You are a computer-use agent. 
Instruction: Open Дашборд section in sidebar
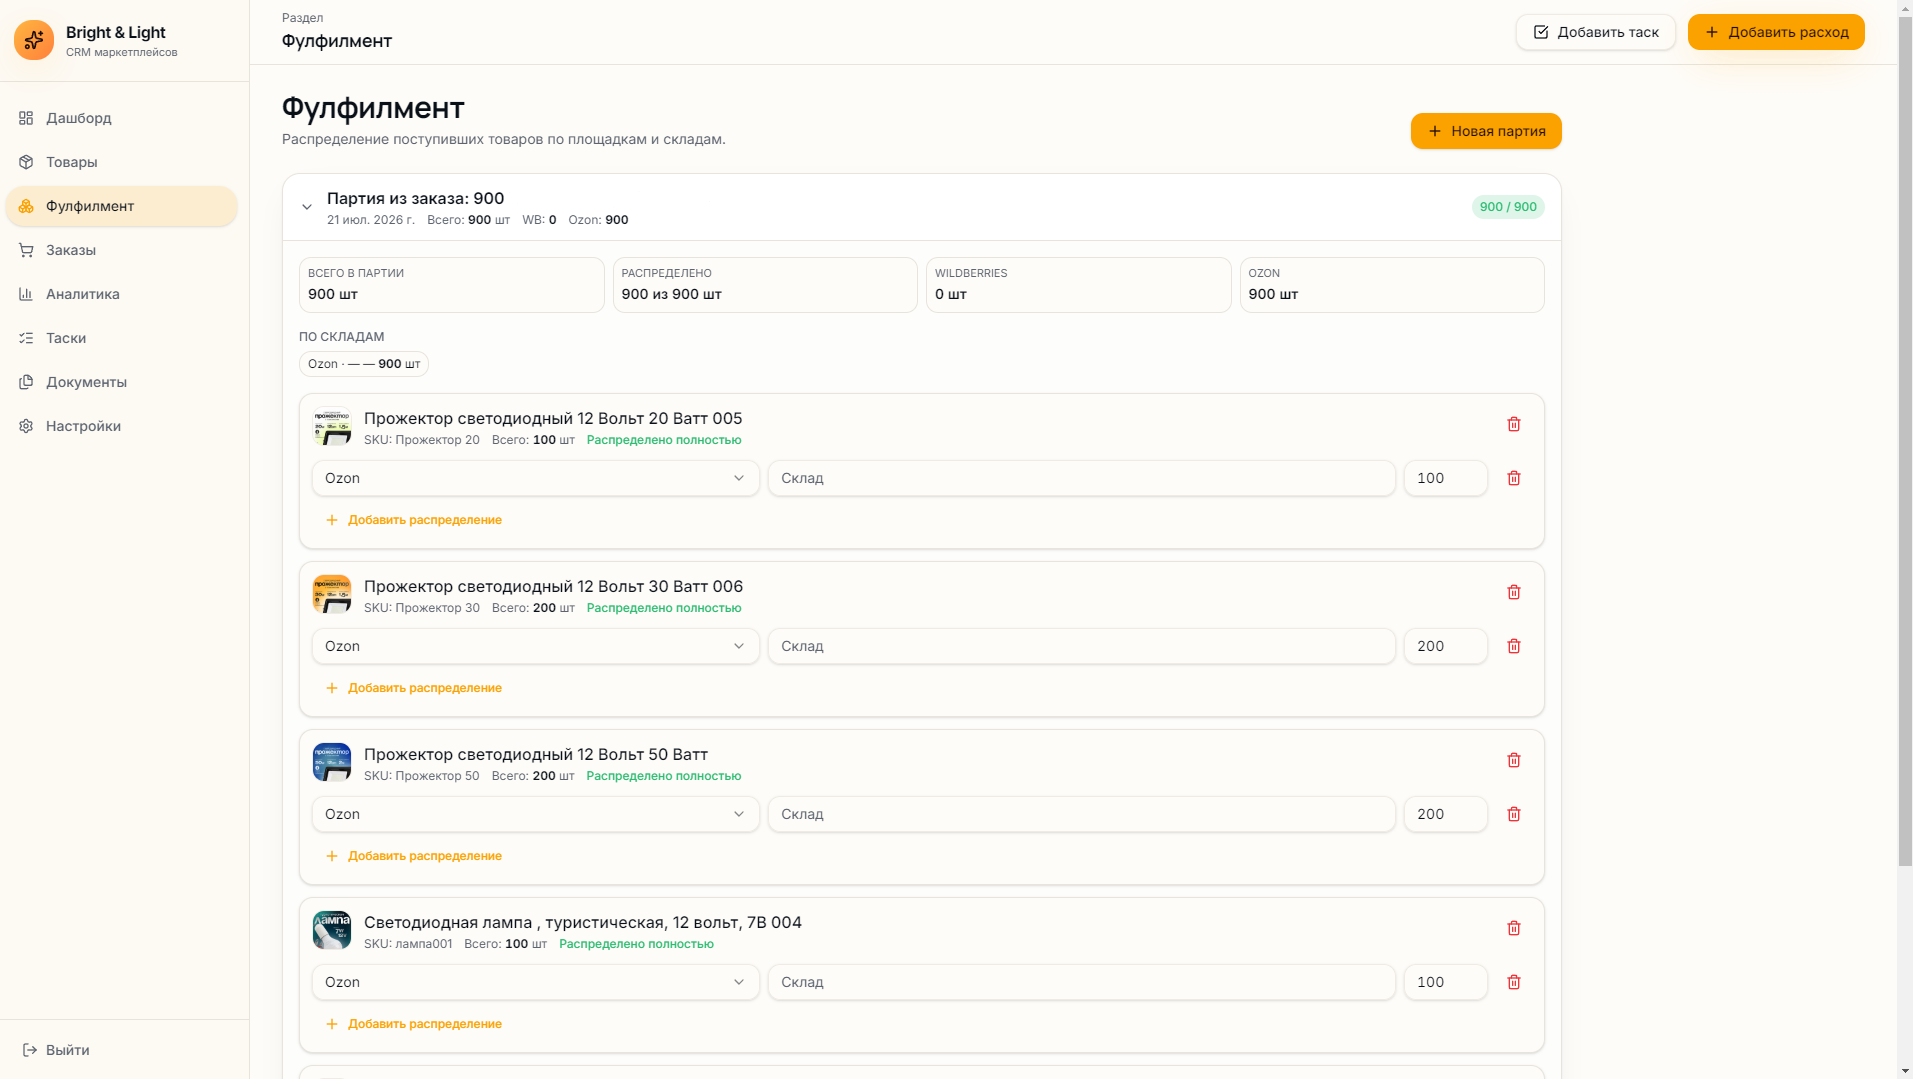(122, 118)
